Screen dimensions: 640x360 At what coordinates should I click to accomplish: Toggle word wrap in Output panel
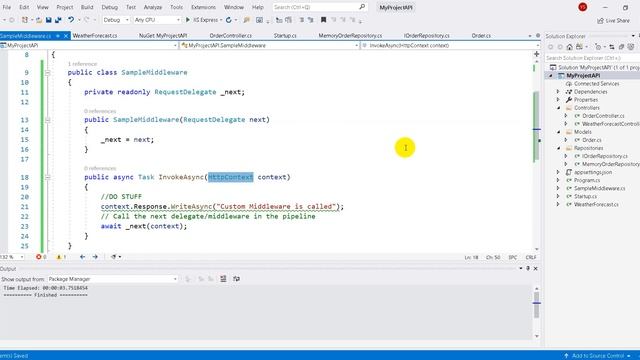tap(236, 279)
